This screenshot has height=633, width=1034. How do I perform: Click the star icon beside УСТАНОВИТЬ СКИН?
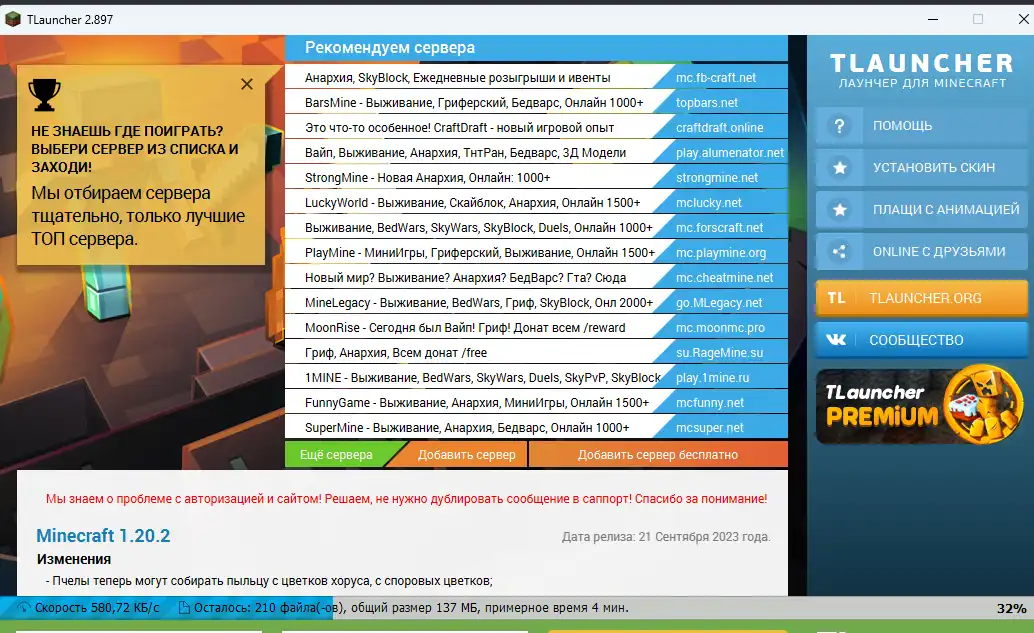839,167
